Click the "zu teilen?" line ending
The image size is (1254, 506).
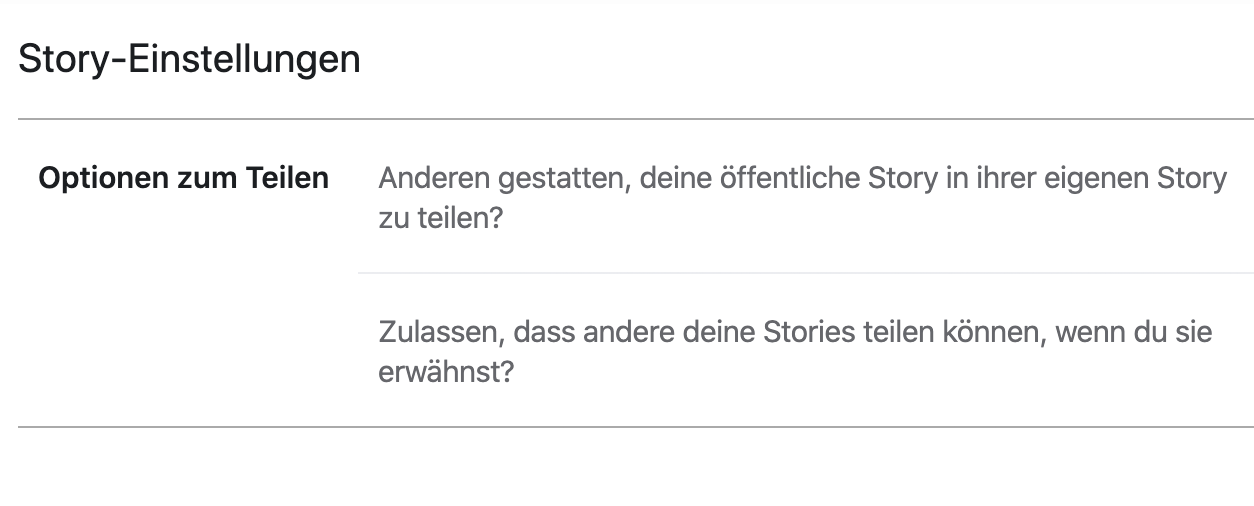point(440,218)
